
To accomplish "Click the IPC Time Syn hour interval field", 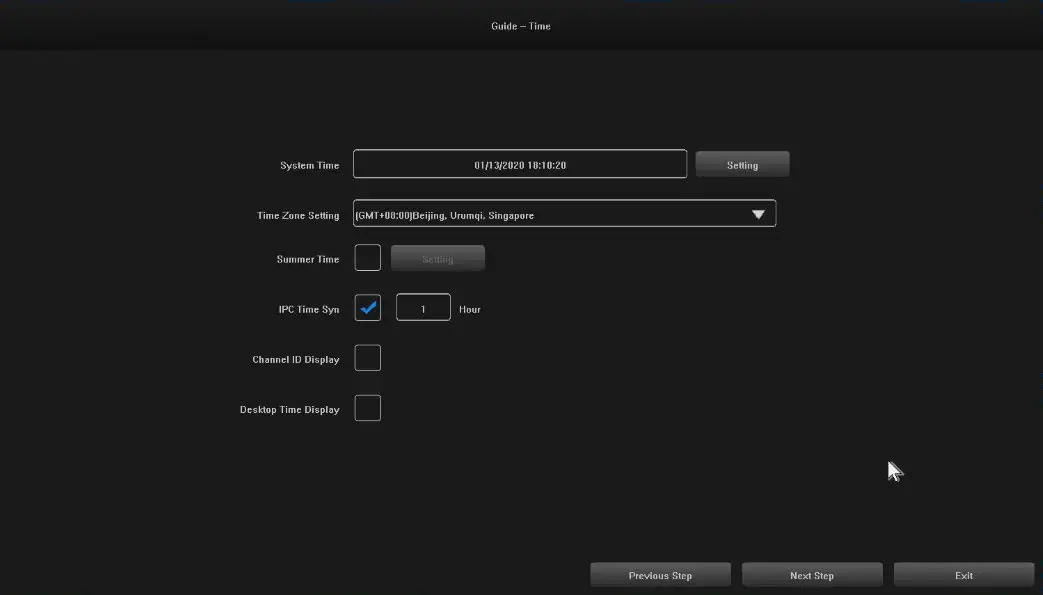I will tap(423, 309).
